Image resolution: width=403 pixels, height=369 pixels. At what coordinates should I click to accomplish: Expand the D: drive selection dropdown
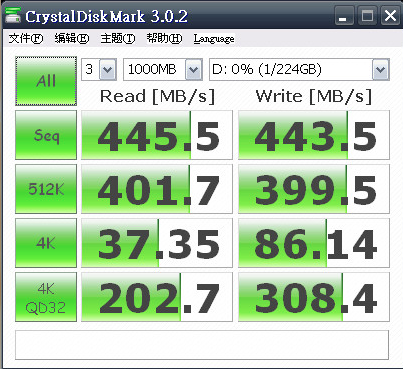[299, 69]
